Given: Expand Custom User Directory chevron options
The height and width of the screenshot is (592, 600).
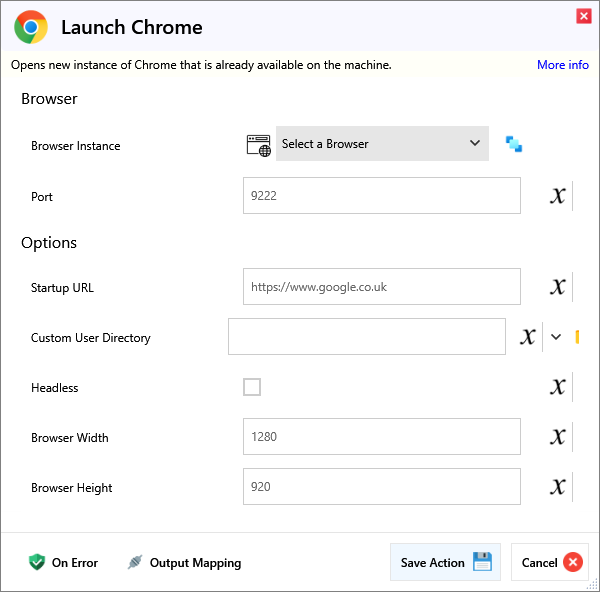Looking at the screenshot, I should click(556, 337).
